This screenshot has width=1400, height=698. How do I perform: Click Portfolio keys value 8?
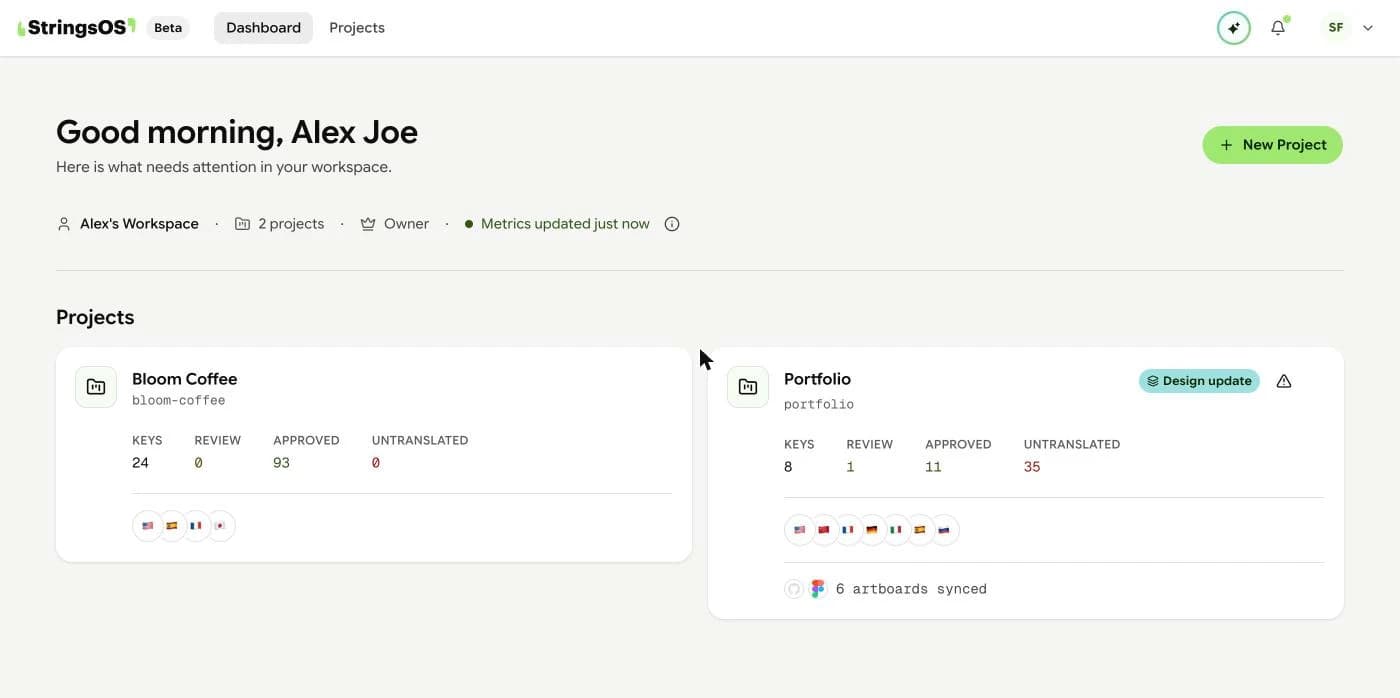tap(788, 467)
